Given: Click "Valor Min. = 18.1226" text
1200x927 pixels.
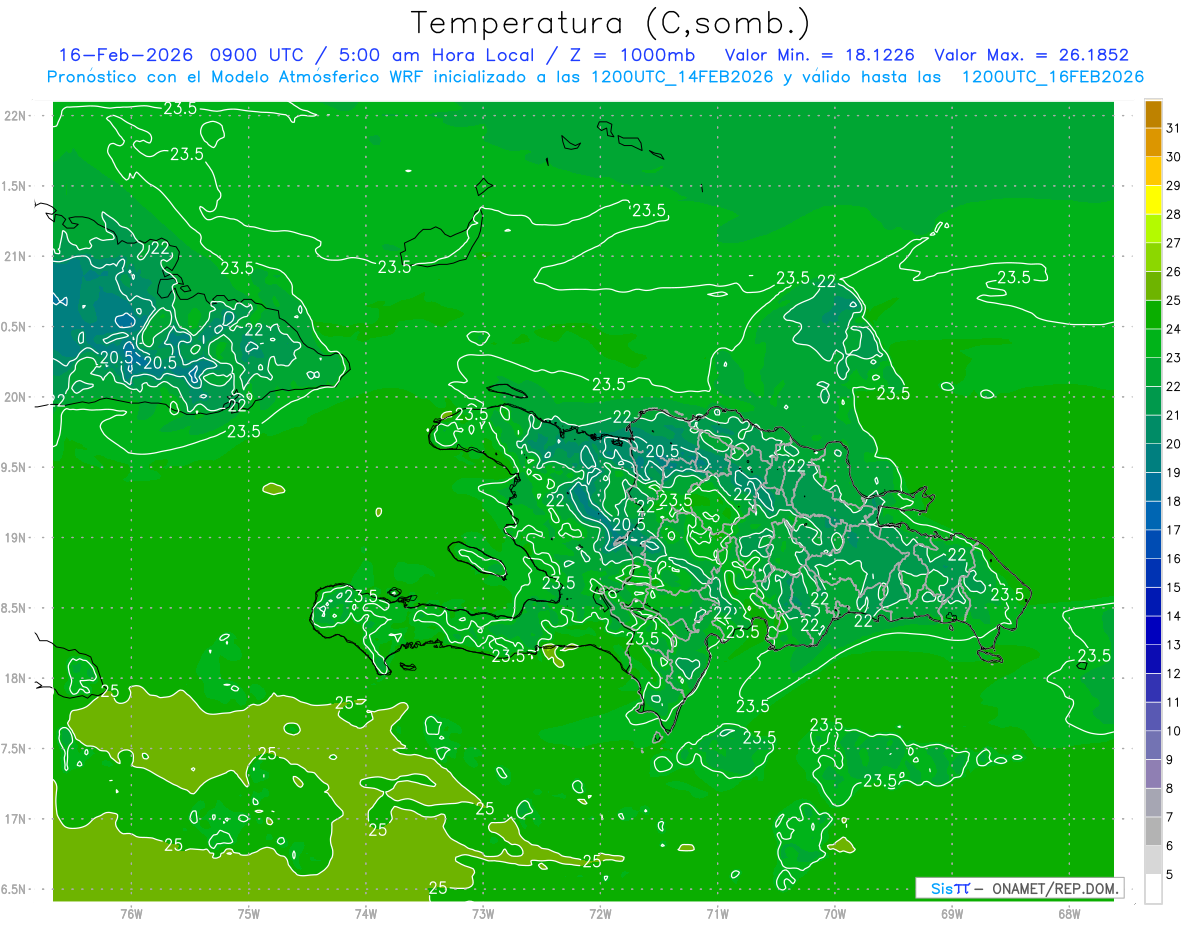Looking at the screenshot, I should (819, 55).
